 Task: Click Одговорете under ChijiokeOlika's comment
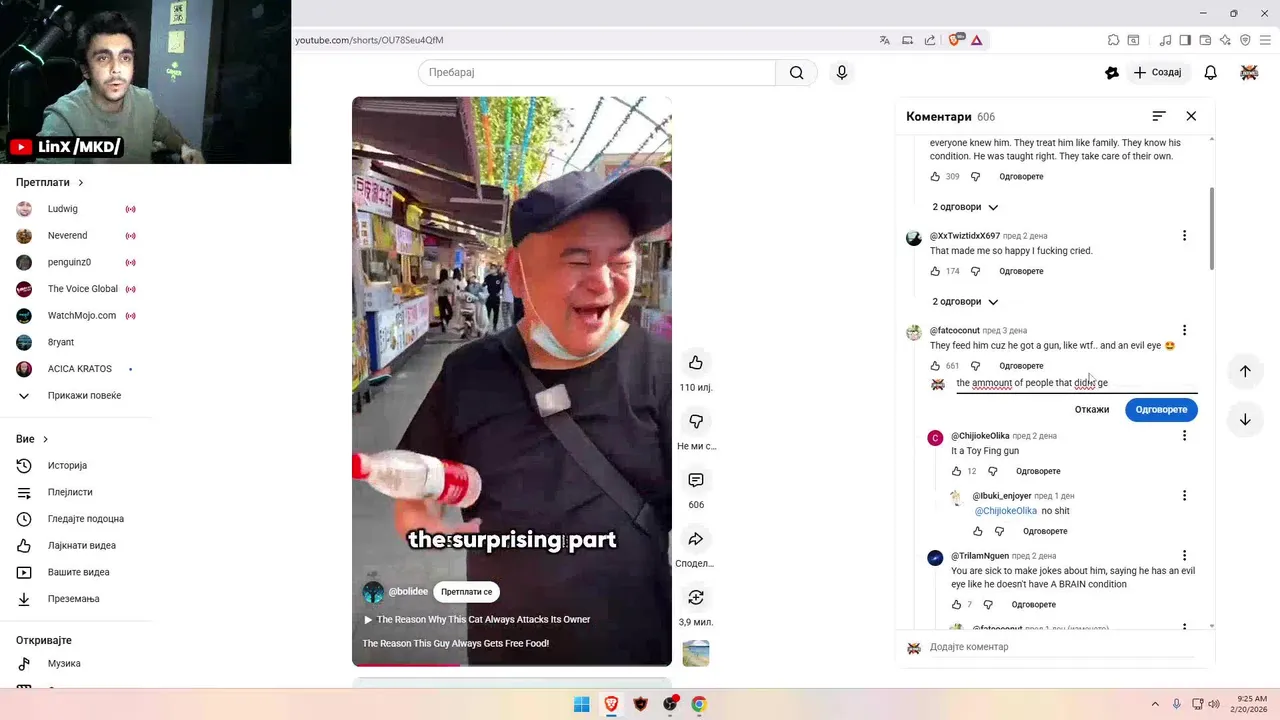1038,471
